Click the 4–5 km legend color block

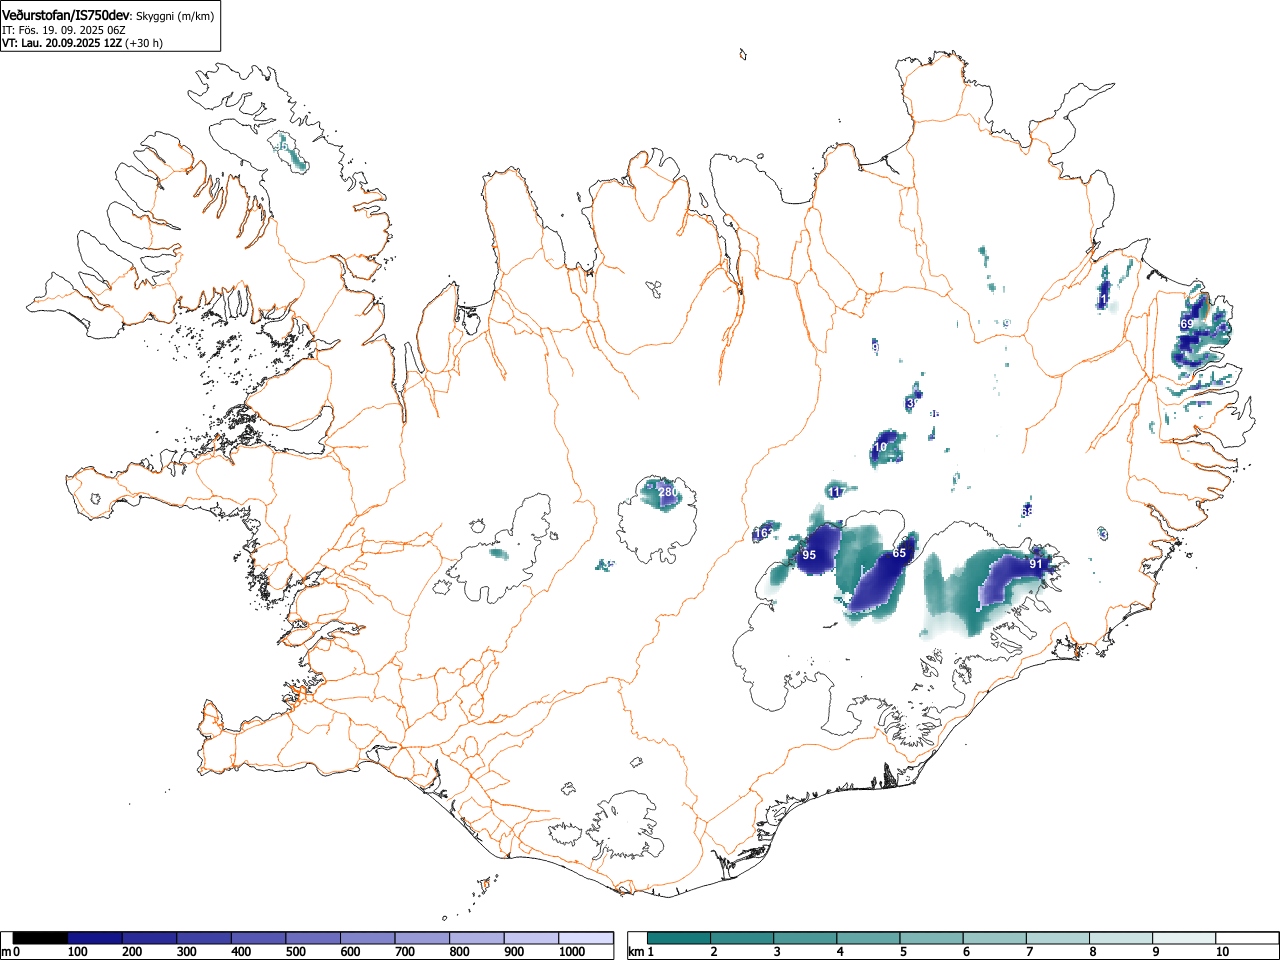tap(869, 938)
